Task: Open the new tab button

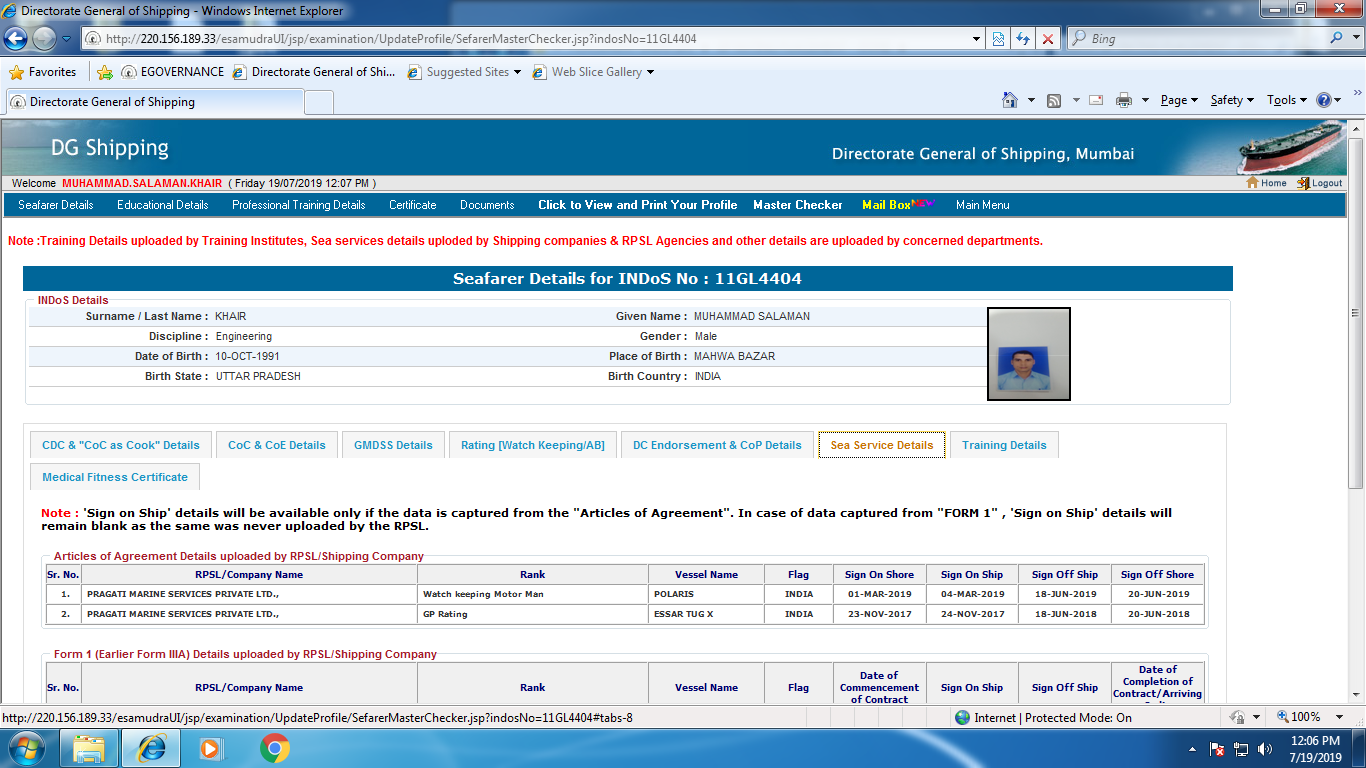Action: [x=319, y=102]
